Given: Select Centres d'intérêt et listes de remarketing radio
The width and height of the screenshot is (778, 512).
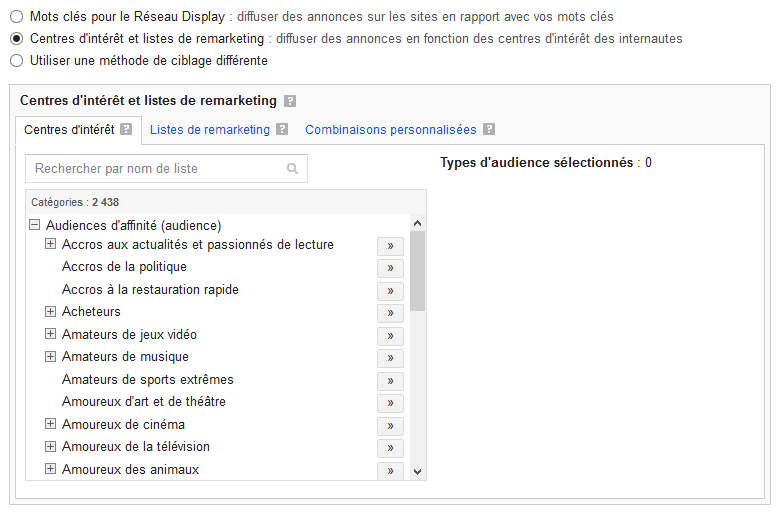Looking at the screenshot, I should click(x=16, y=39).
